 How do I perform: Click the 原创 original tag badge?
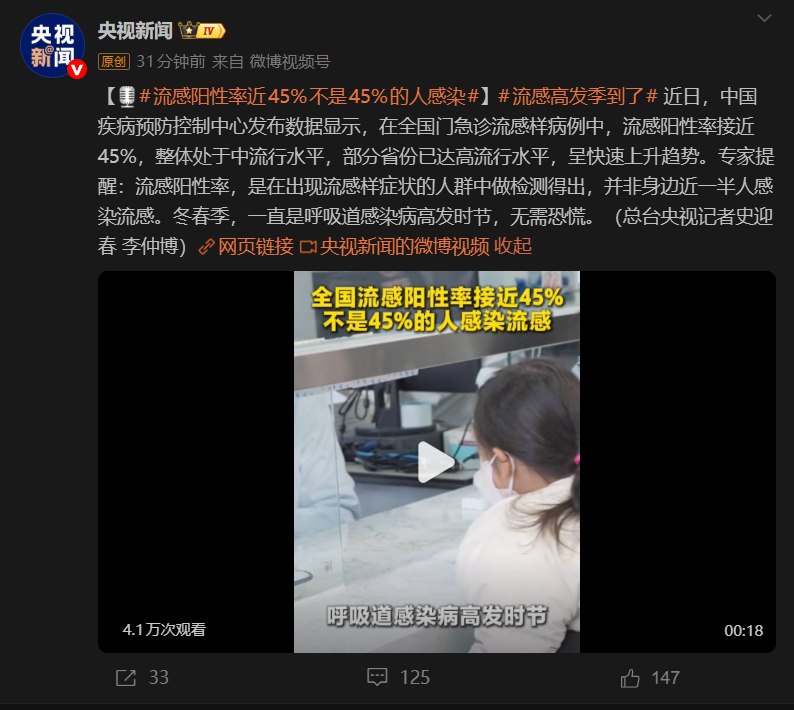click(113, 62)
